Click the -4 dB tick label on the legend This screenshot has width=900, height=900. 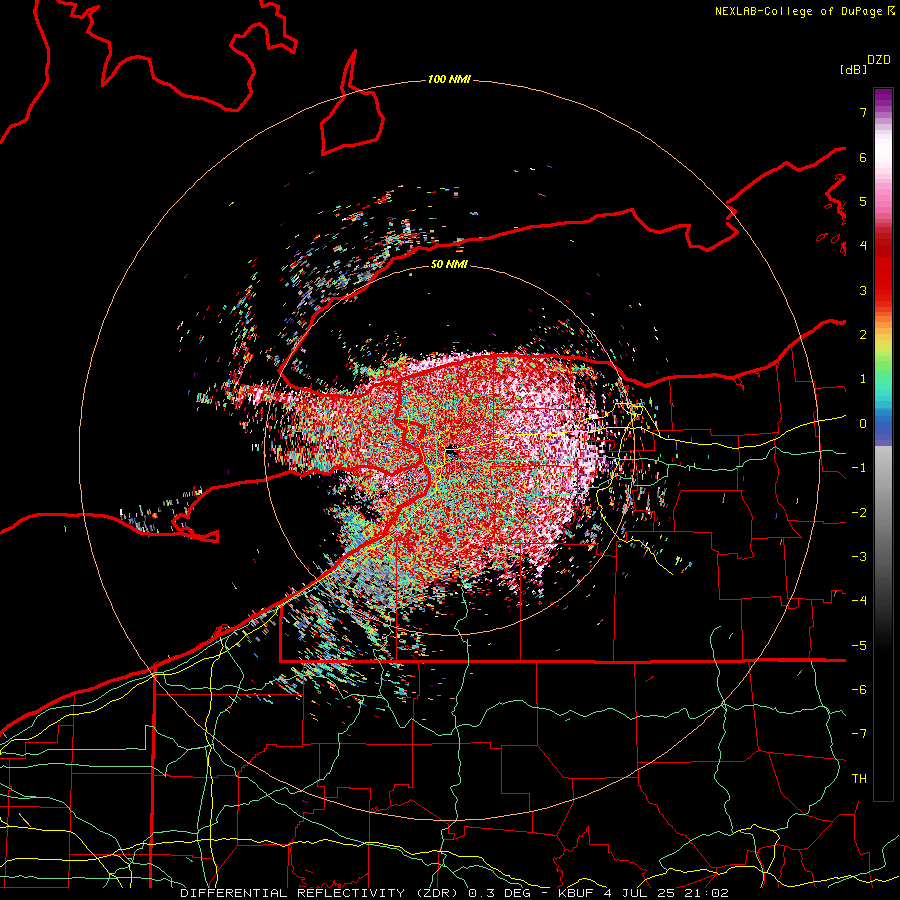click(859, 600)
